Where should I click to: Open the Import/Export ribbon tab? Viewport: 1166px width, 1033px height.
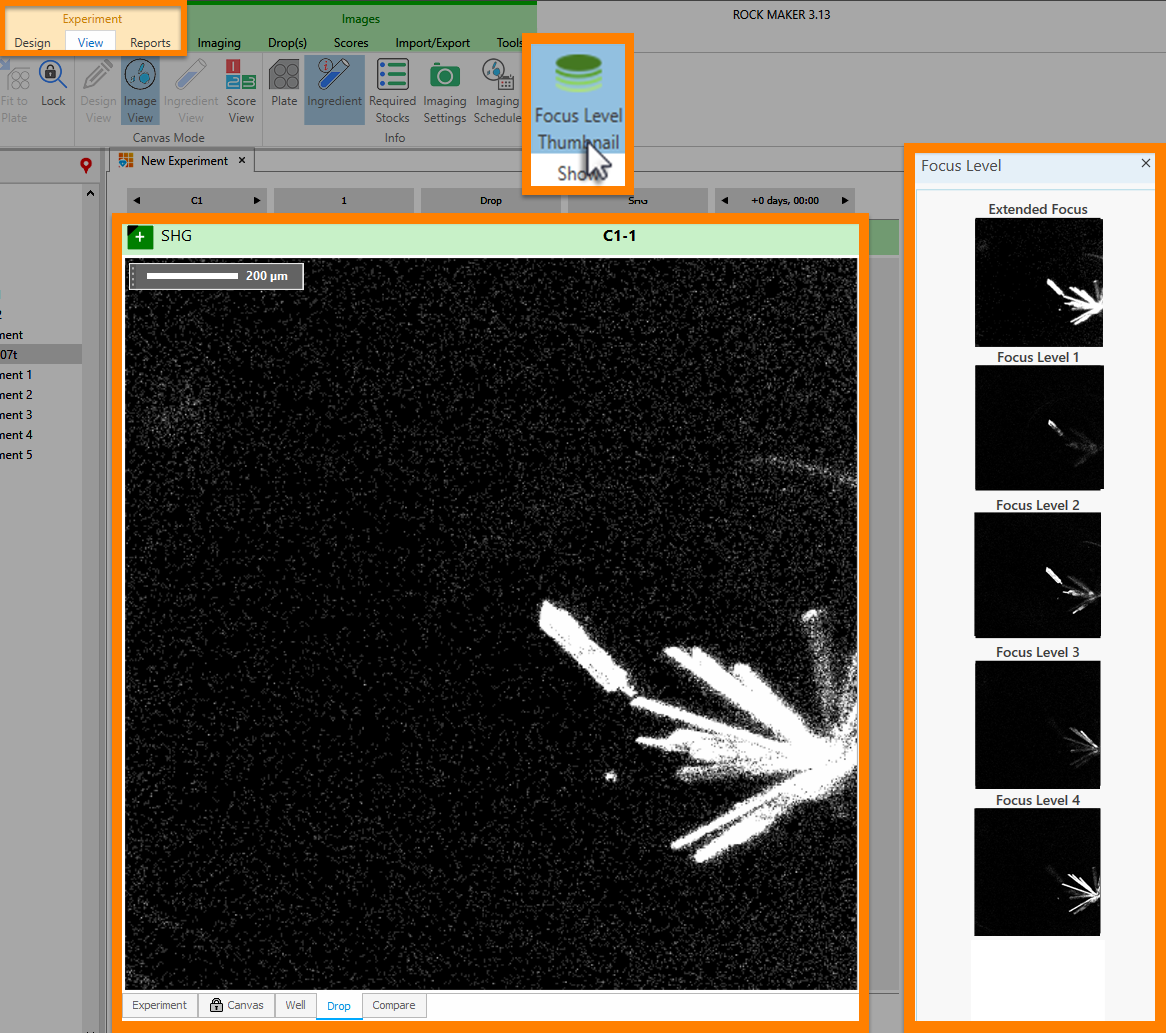(433, 42)
